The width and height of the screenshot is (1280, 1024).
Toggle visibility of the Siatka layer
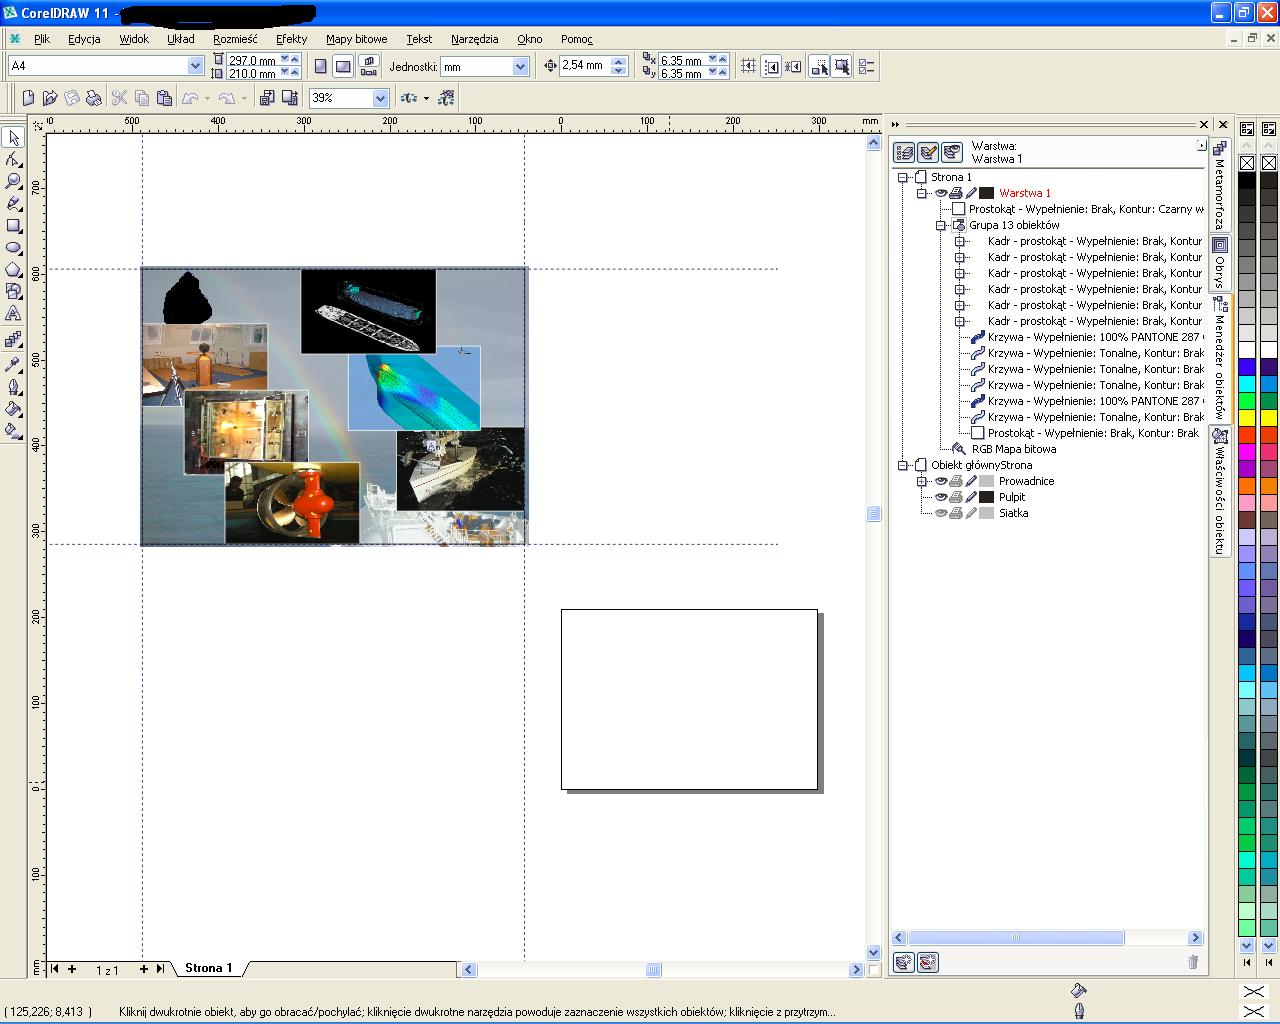pyautogui.click(x=941, y=513)
